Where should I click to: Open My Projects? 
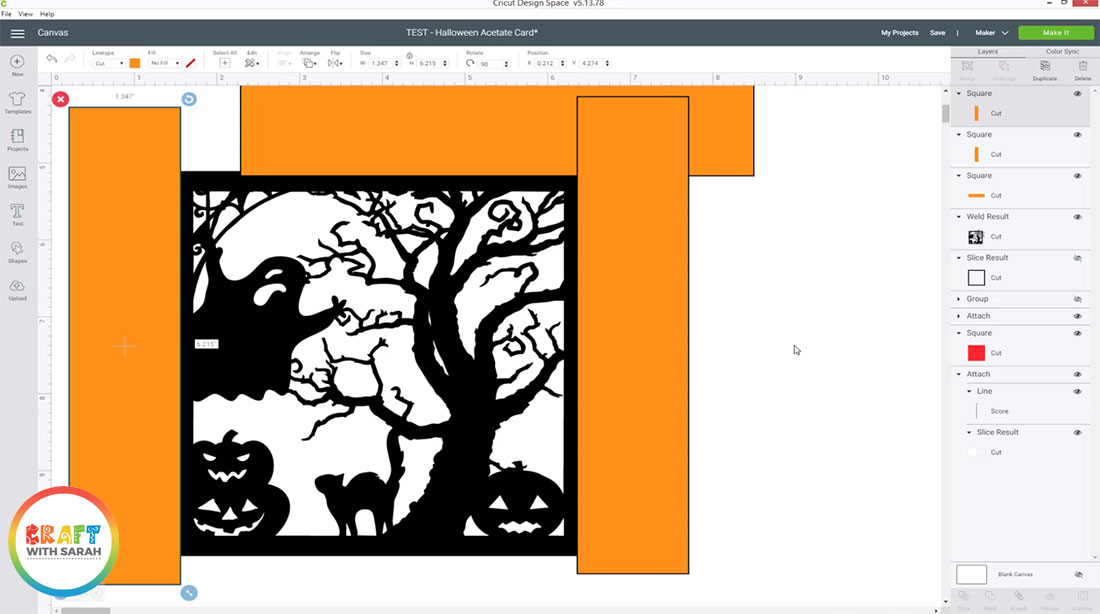pyautogui.click(x=899, y=33)
